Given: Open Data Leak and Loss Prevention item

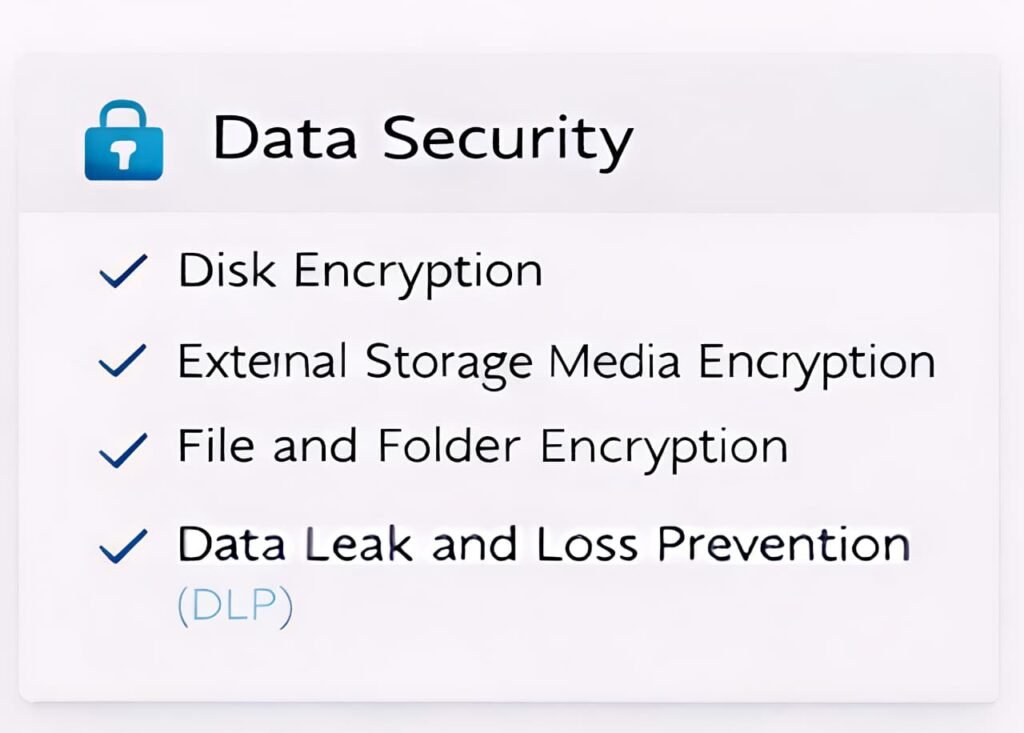Looking at the screenshot, I should [543, 544].
